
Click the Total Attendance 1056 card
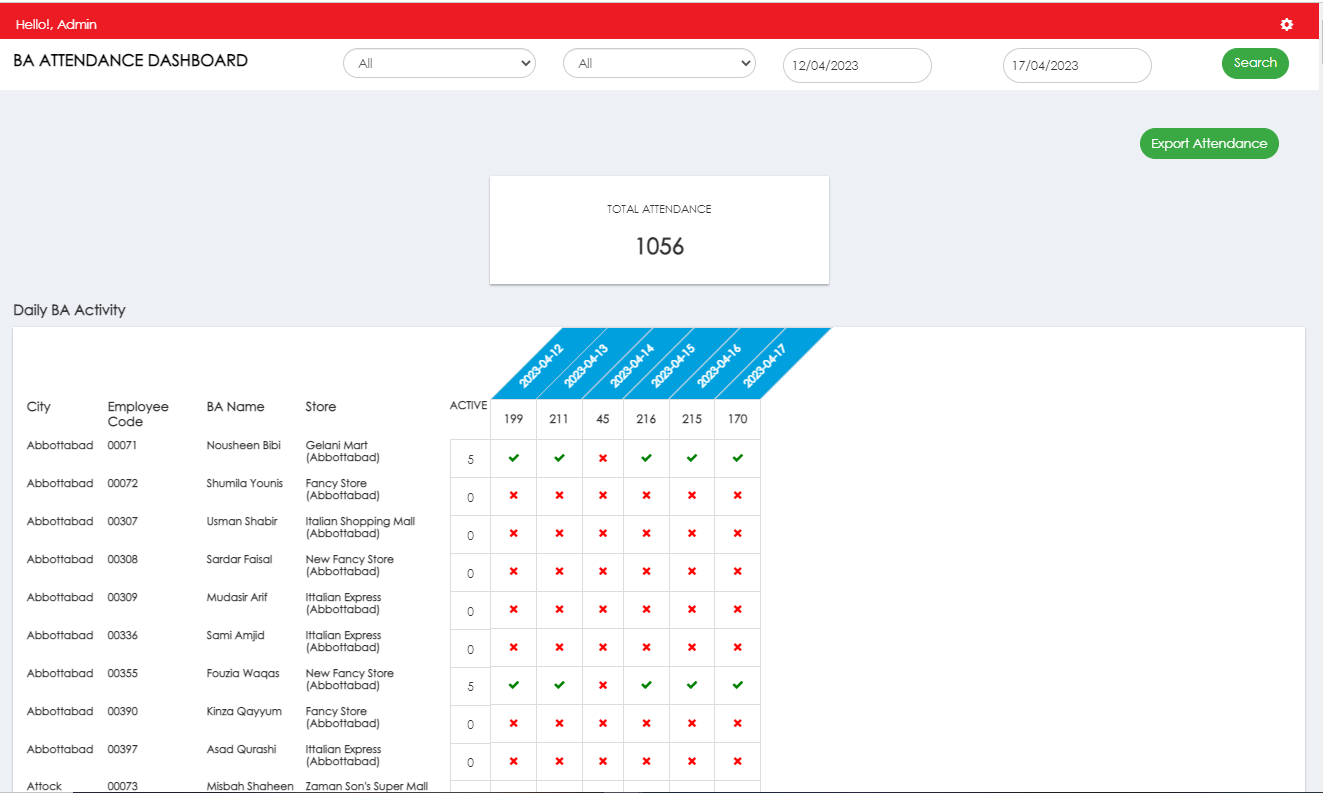tap(659, 230)
